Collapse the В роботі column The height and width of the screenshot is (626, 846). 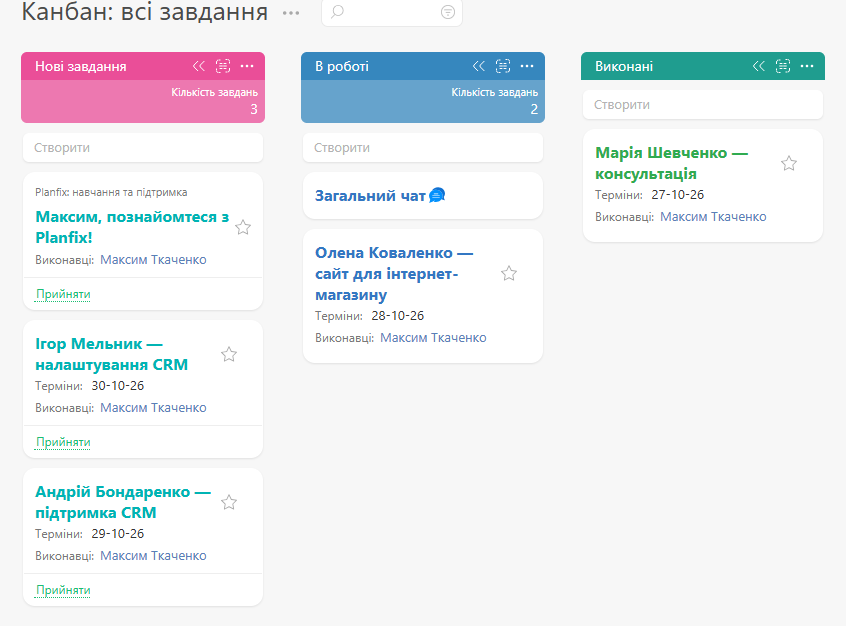(x=479, y=66)
